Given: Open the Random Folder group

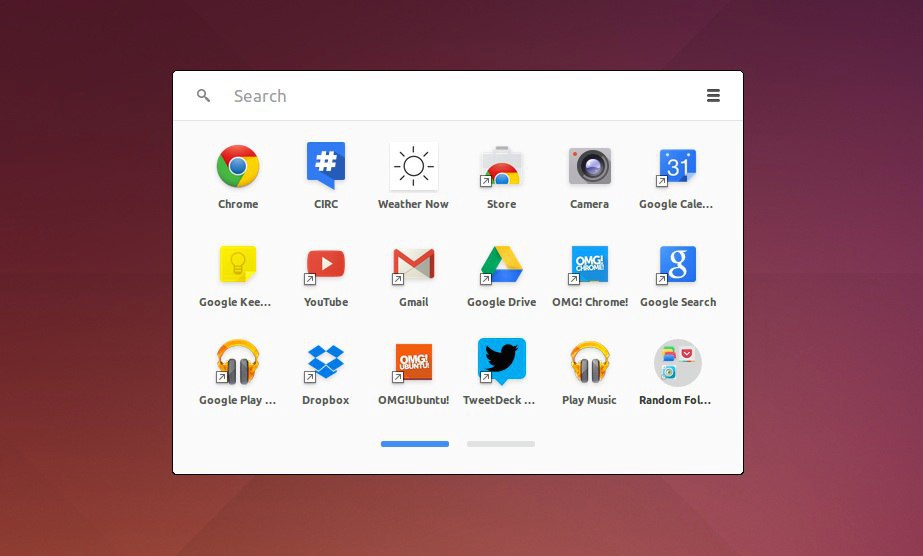Looking at the screenshot, I should tap(678, 362).
